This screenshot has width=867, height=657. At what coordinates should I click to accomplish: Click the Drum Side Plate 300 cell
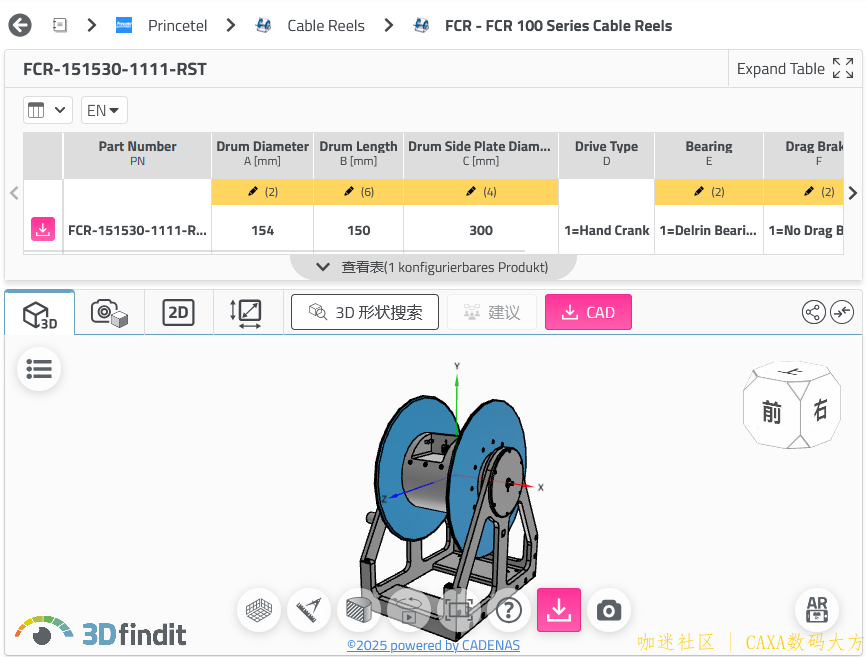(481, 231)
